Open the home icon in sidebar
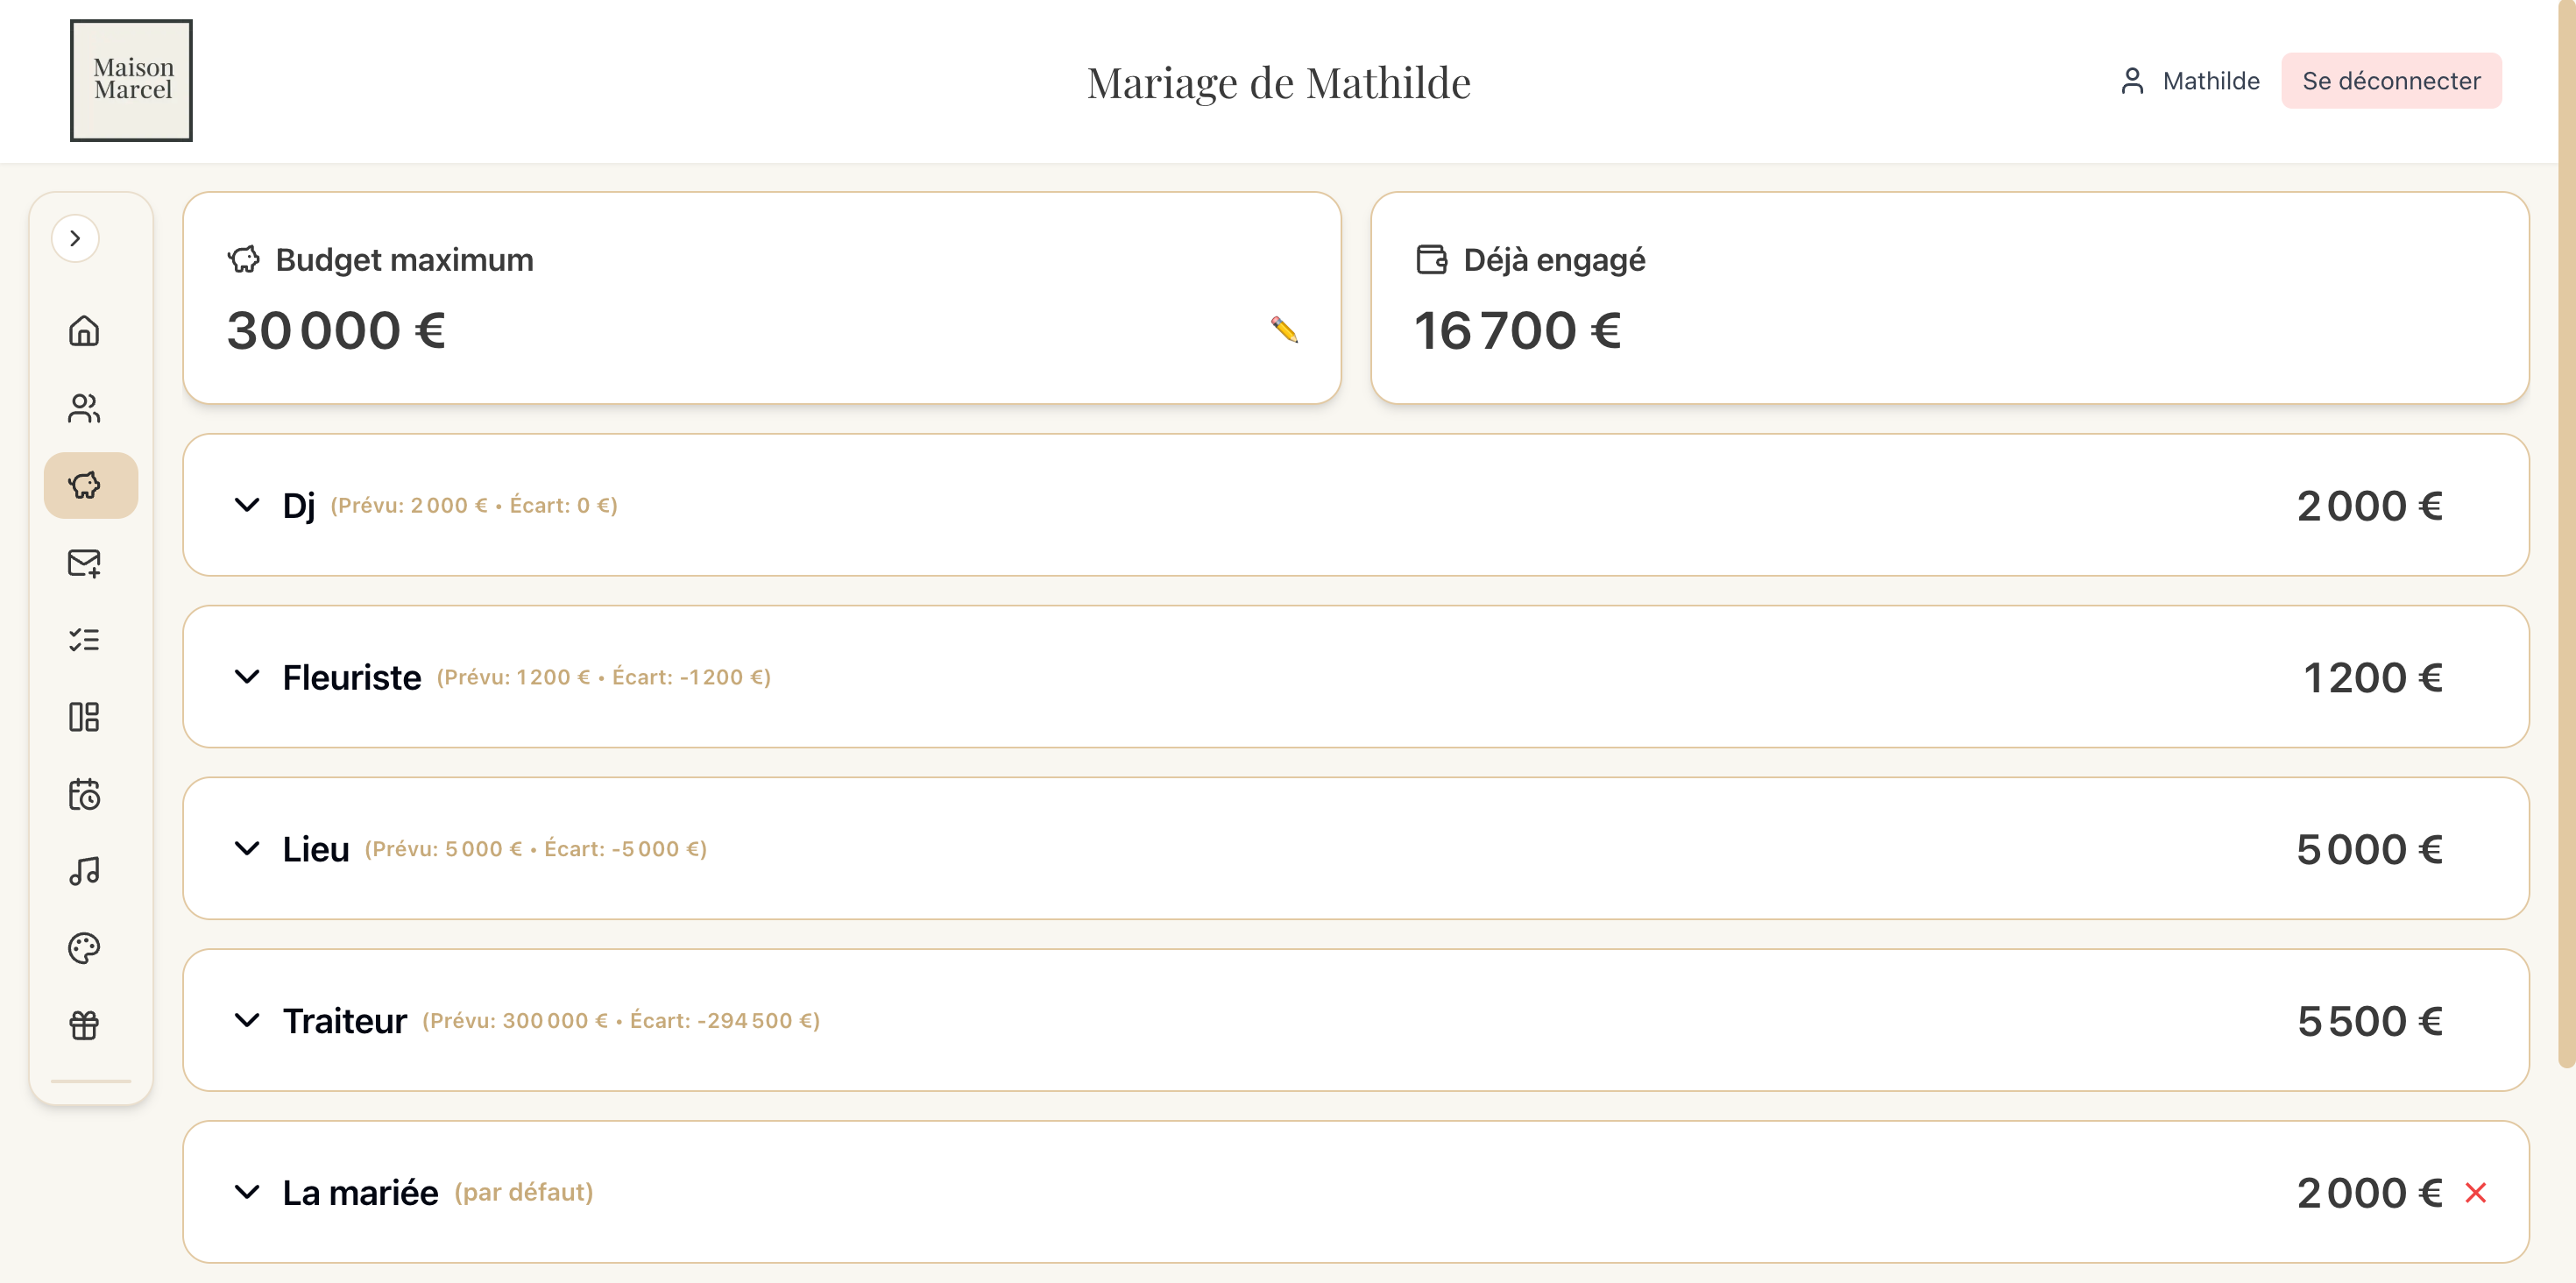This screenshot has width=2576, height=1283. (x=84, y=331)
